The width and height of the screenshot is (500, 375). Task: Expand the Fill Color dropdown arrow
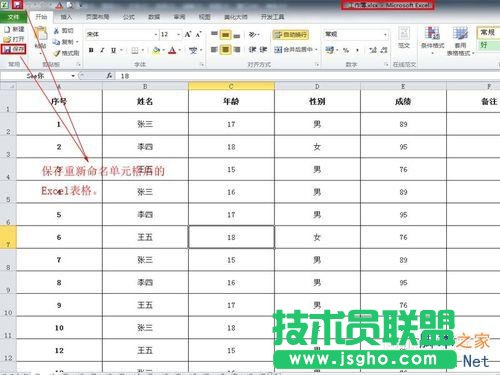[164, 50]
